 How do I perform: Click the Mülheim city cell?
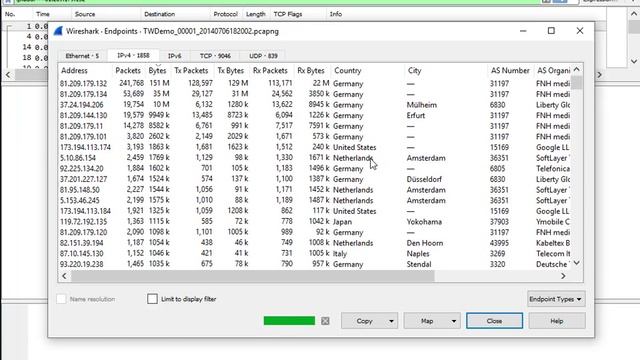pyautogui.click(x=422, y=105)
